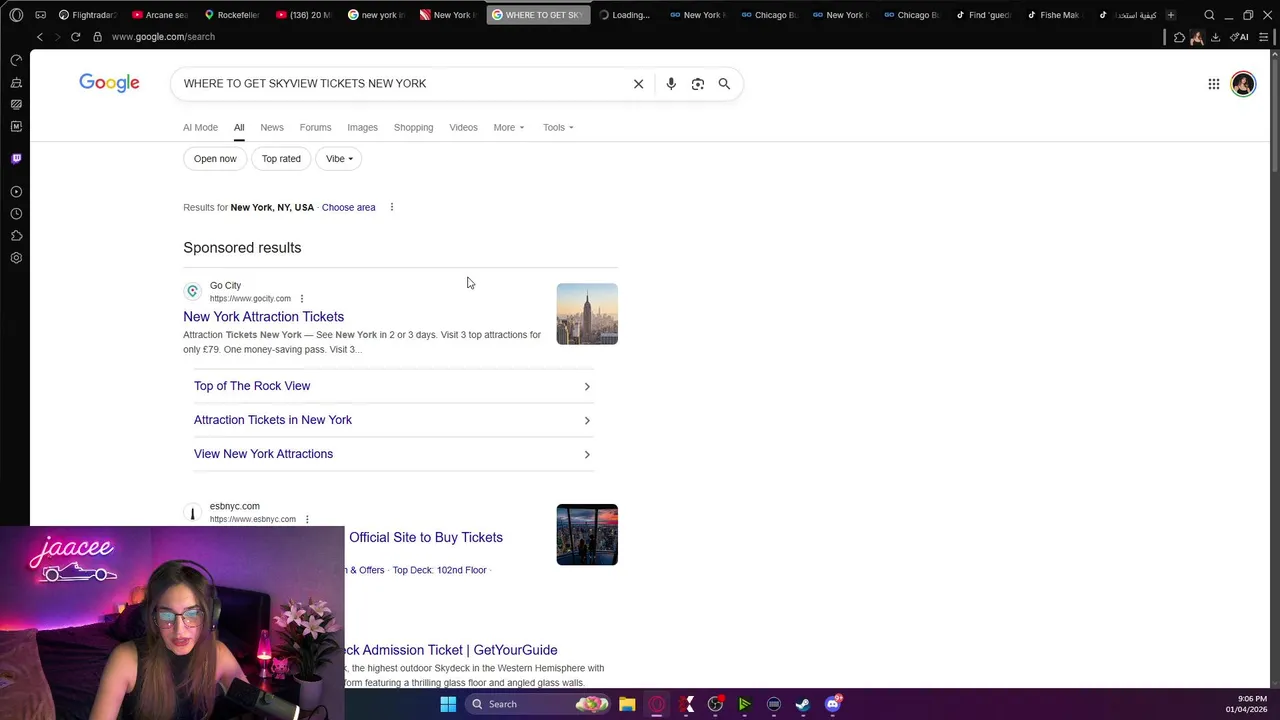
Task: Reload the current page
Action: click(x=75, y=37)
